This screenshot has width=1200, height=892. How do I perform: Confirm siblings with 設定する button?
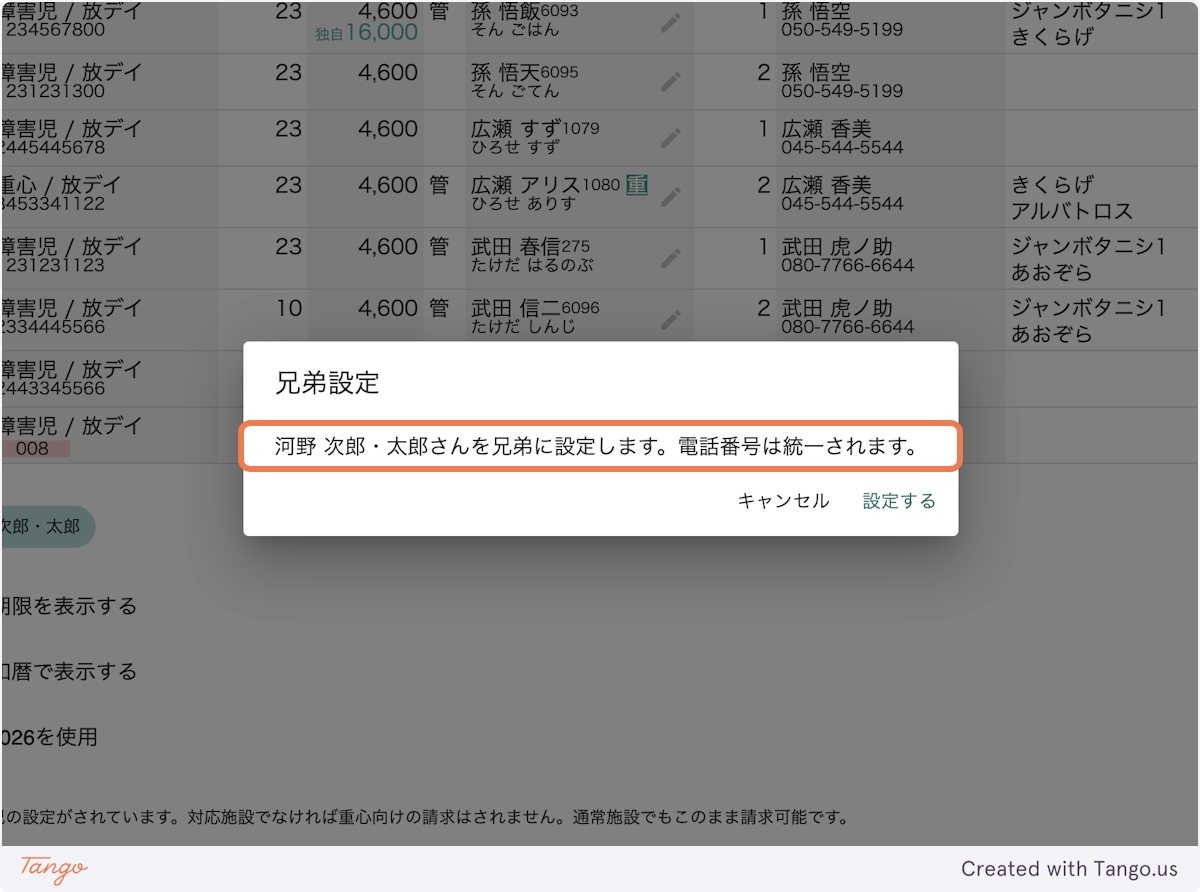click(897, 501)
